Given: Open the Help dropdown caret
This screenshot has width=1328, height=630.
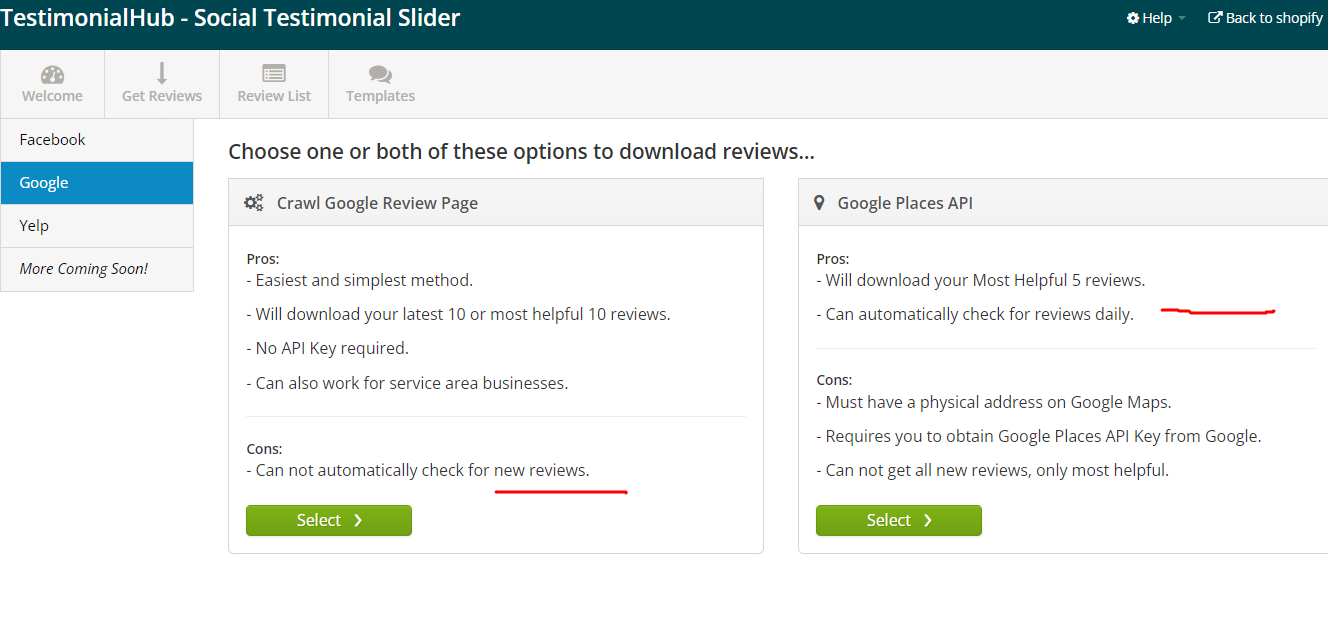Looking at the screenshot, I should [1182, 19].
